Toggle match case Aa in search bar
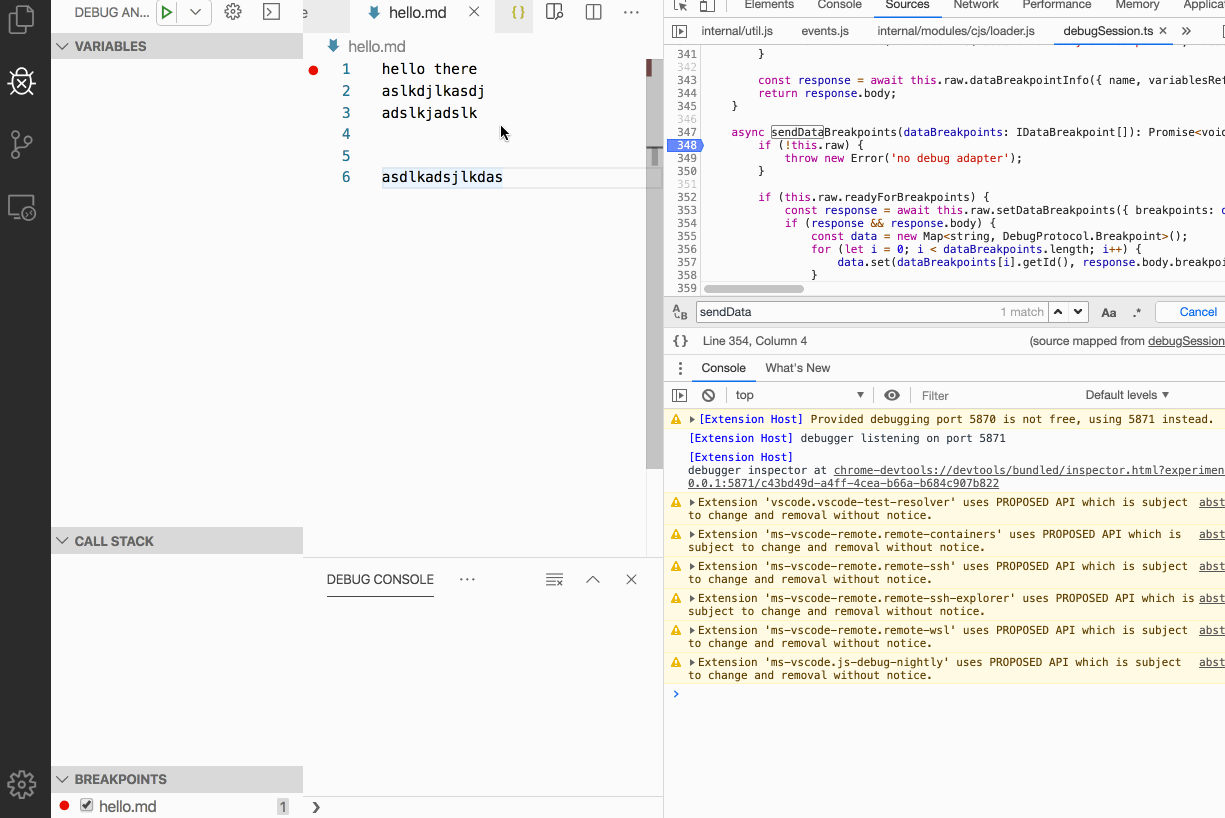 coord(1108,312)
